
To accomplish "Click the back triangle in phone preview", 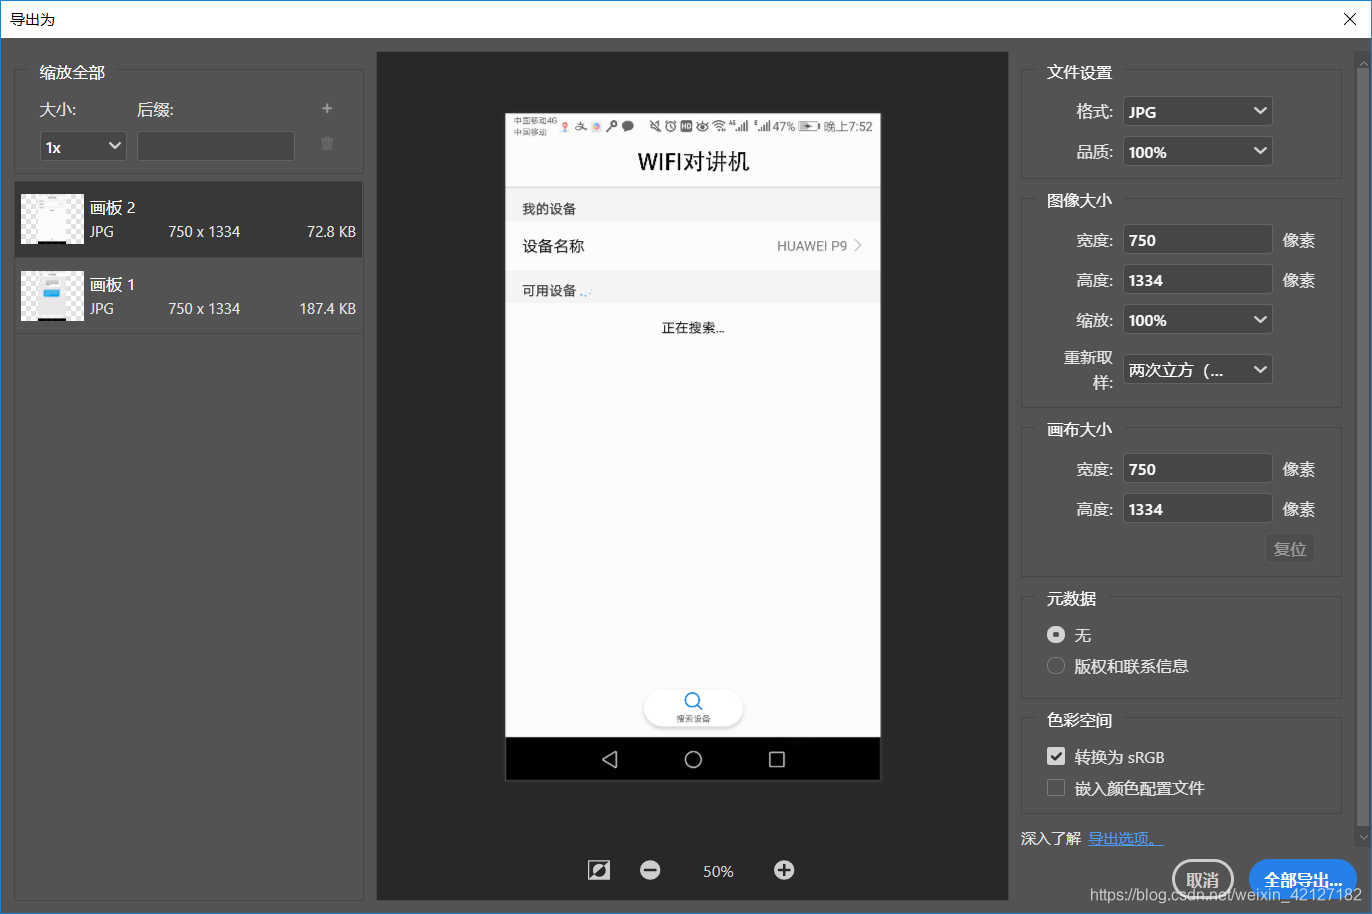I will pos(610,759).
